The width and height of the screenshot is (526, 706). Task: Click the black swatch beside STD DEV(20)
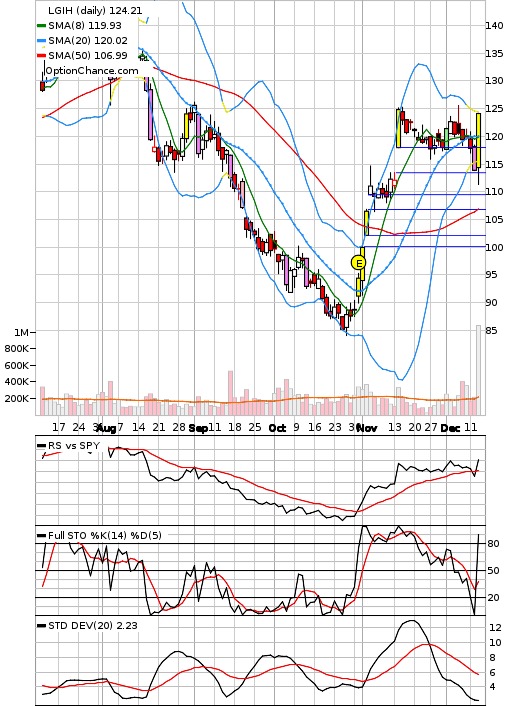click(41, 626)
